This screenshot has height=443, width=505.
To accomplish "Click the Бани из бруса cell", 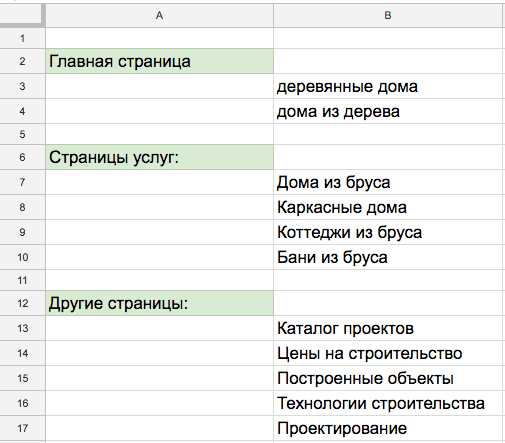I will 388,257.
